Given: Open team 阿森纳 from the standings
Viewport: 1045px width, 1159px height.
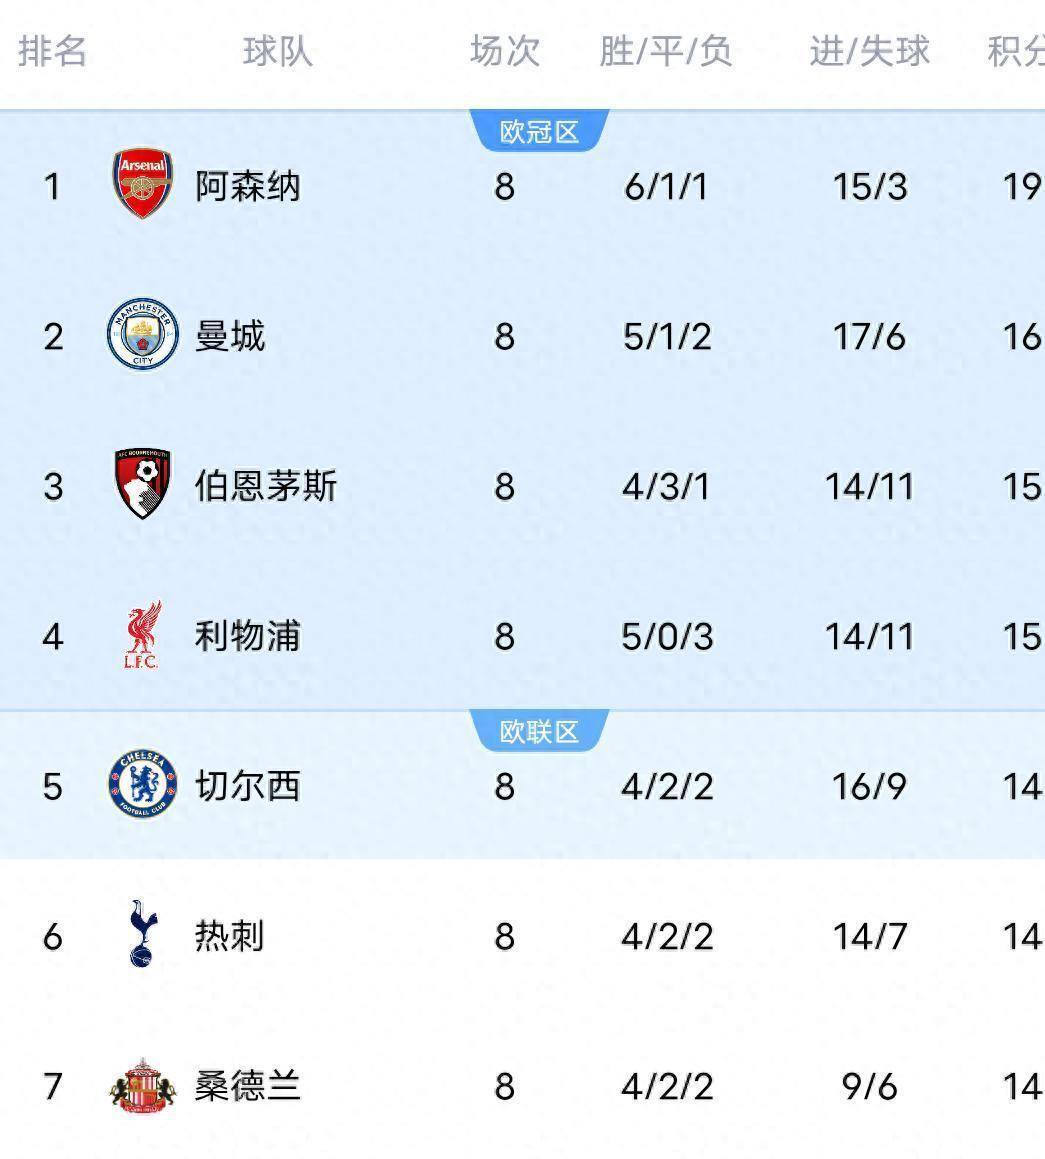Looking at the screenshot, I should coord(247,186).
